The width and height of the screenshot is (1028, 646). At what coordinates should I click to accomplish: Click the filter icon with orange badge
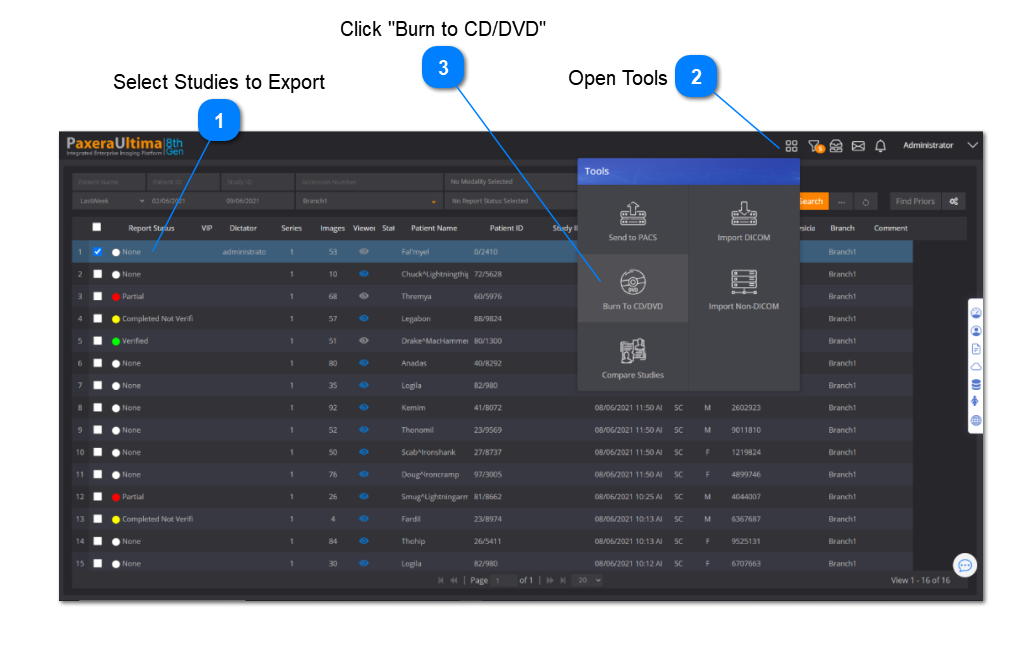(x=814, y=146)
